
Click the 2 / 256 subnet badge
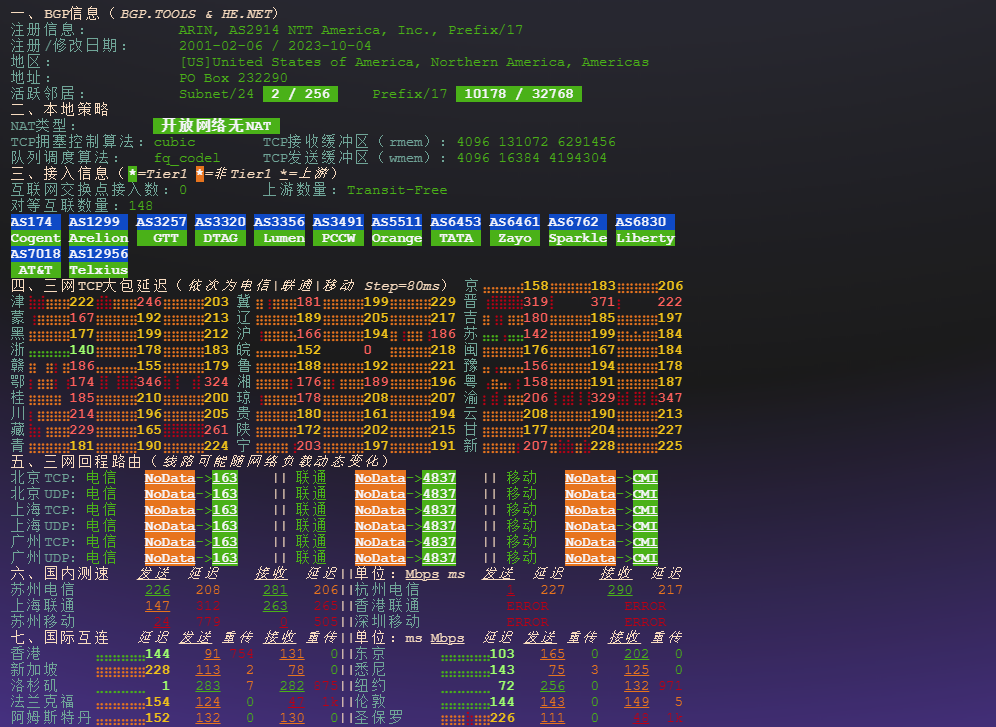(296, 94)
